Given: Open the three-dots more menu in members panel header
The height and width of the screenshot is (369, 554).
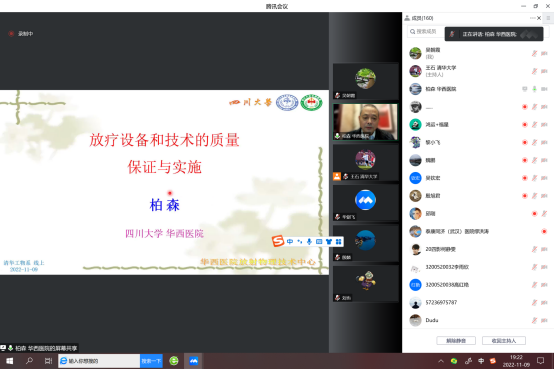Looking at the screenshot, I should coord(532,18).
